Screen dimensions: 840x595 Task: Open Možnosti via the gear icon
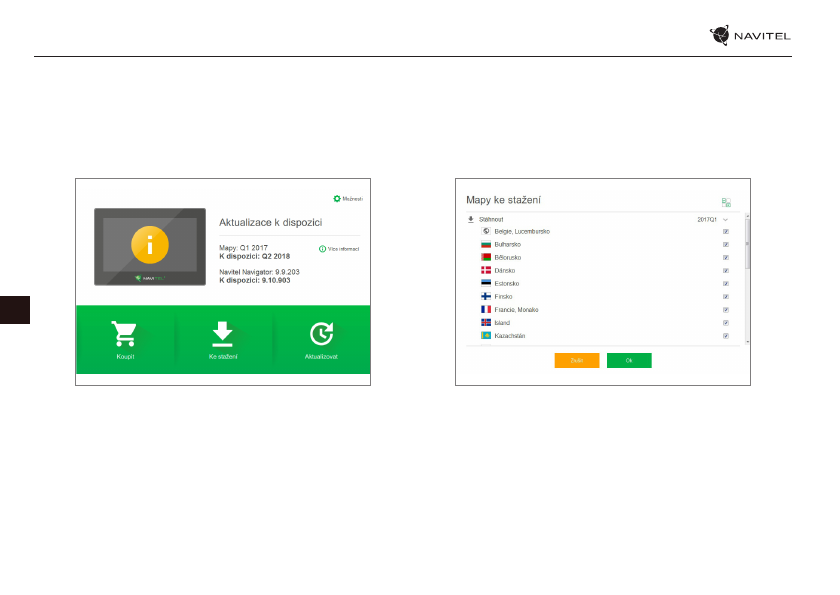point(337,199)
